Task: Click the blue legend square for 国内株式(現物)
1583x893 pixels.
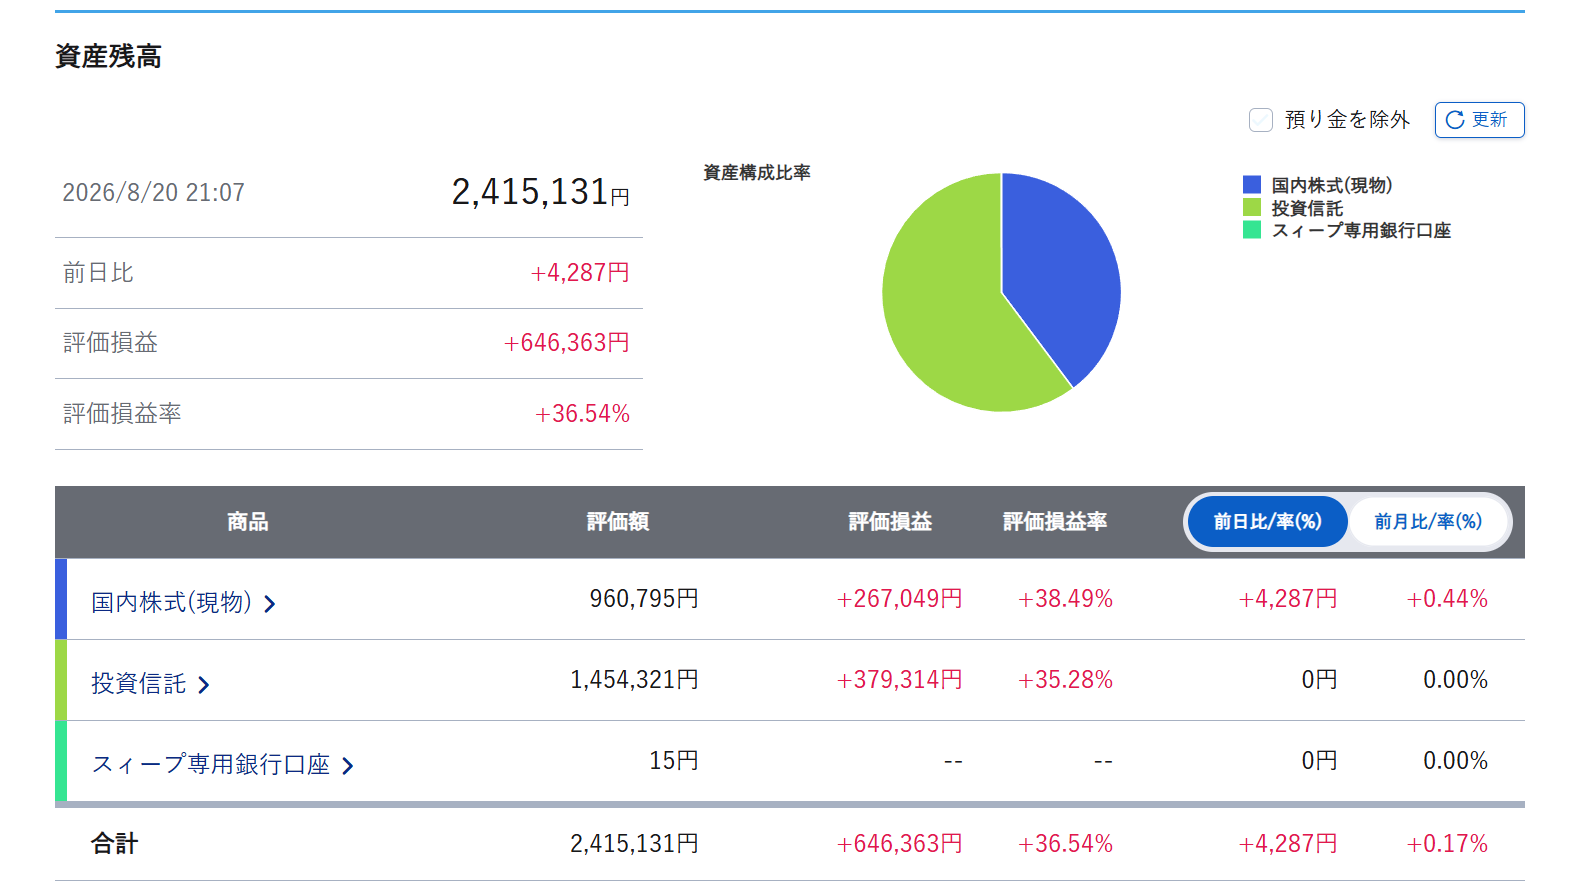Action: 1252,185
